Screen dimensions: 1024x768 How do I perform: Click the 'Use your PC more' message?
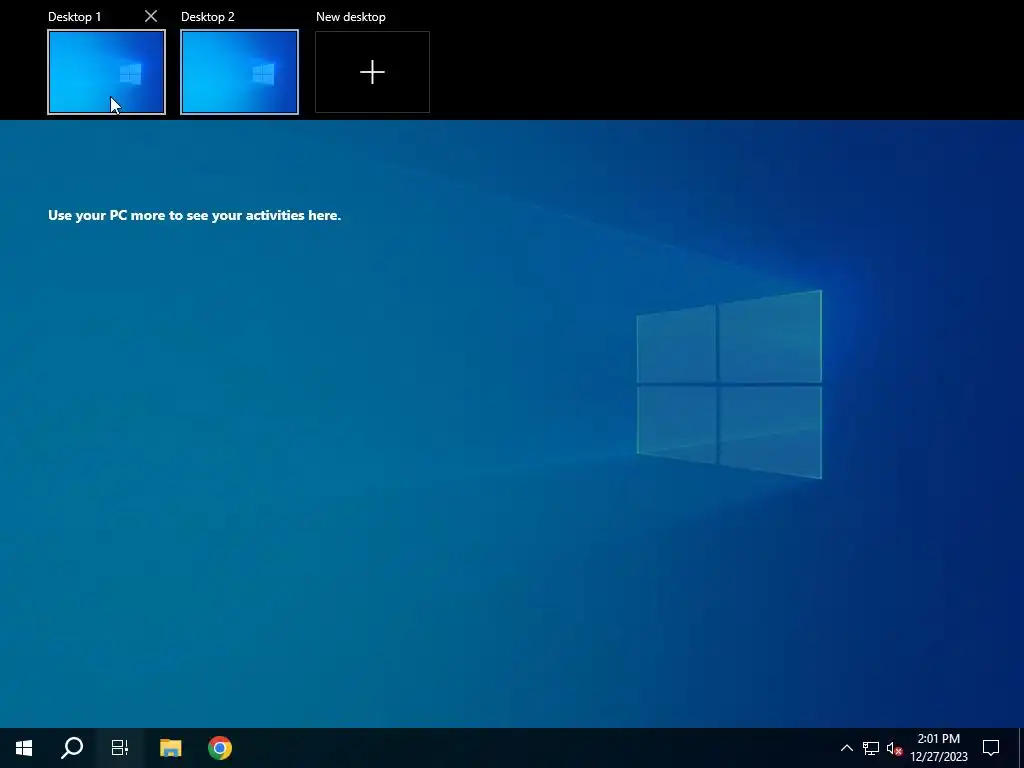pyautogui.click(x=195, y=216)
